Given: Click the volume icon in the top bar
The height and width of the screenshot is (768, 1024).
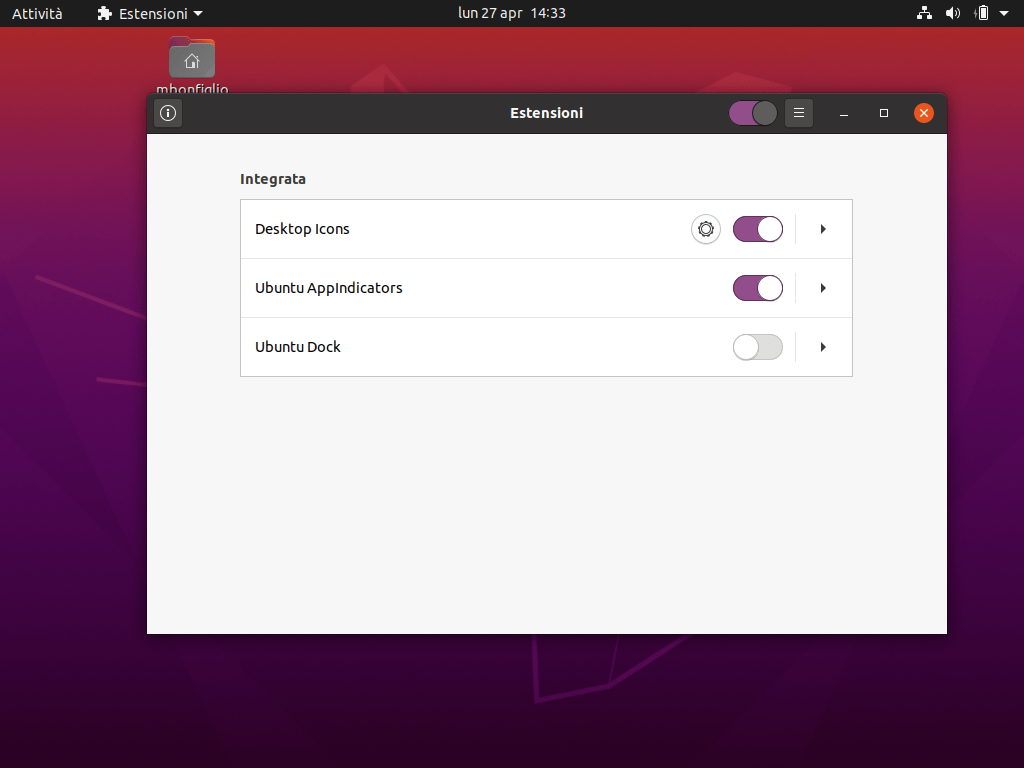Looking at the screenshot, I should [953, 13].
